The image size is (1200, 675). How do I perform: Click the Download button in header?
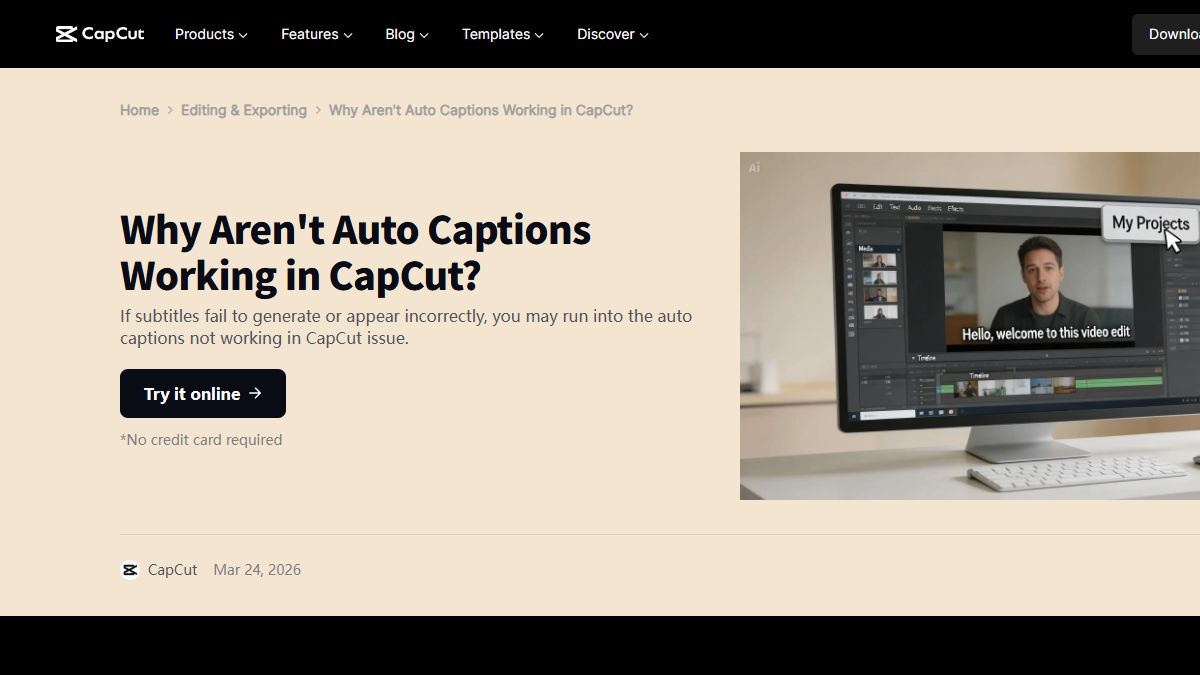click(1166, 34)
